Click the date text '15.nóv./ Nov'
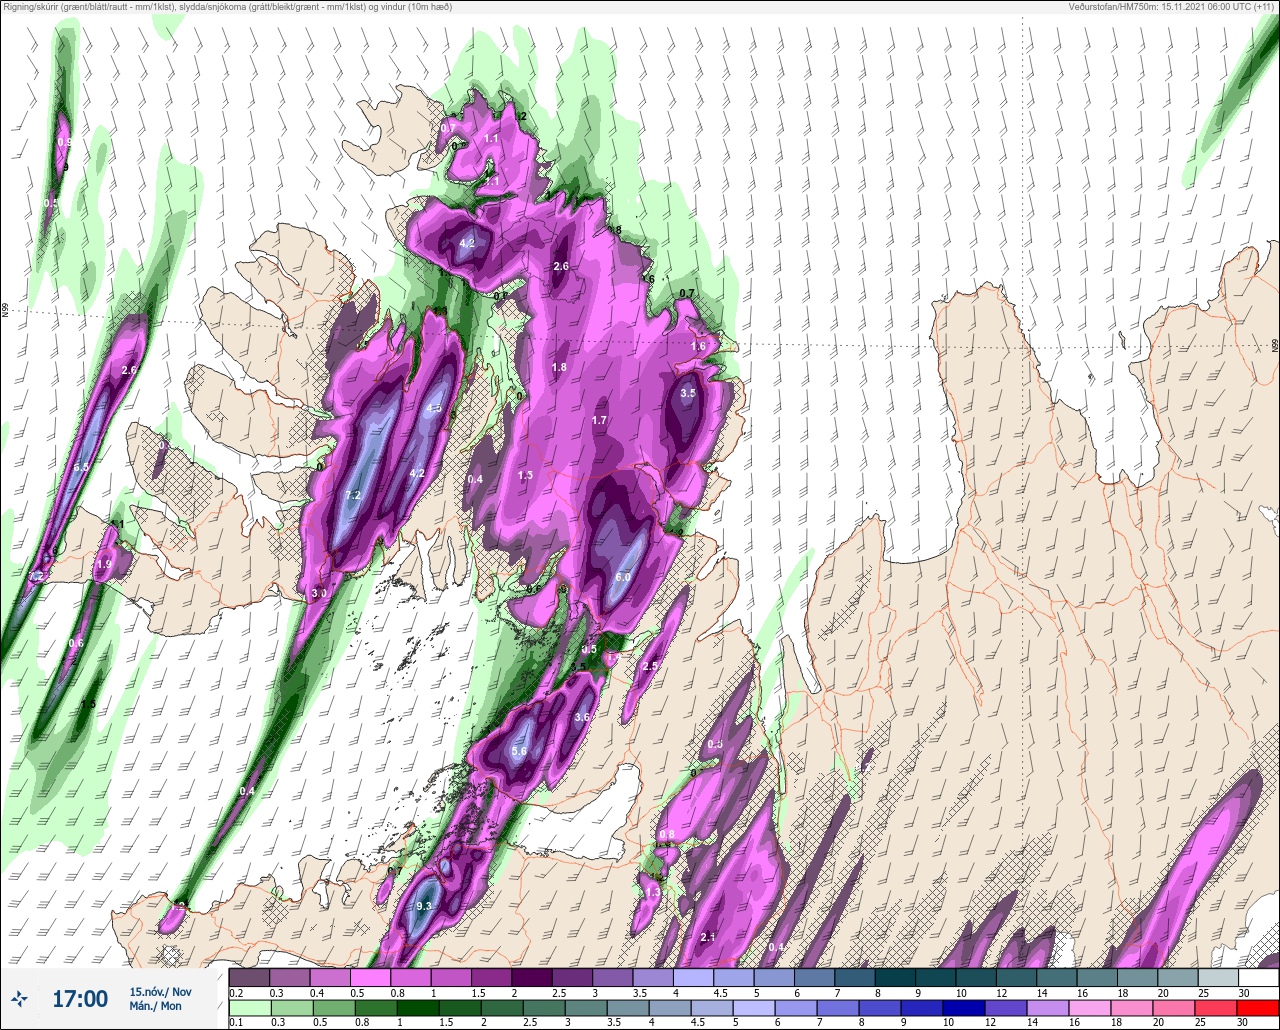 [160, 991]
